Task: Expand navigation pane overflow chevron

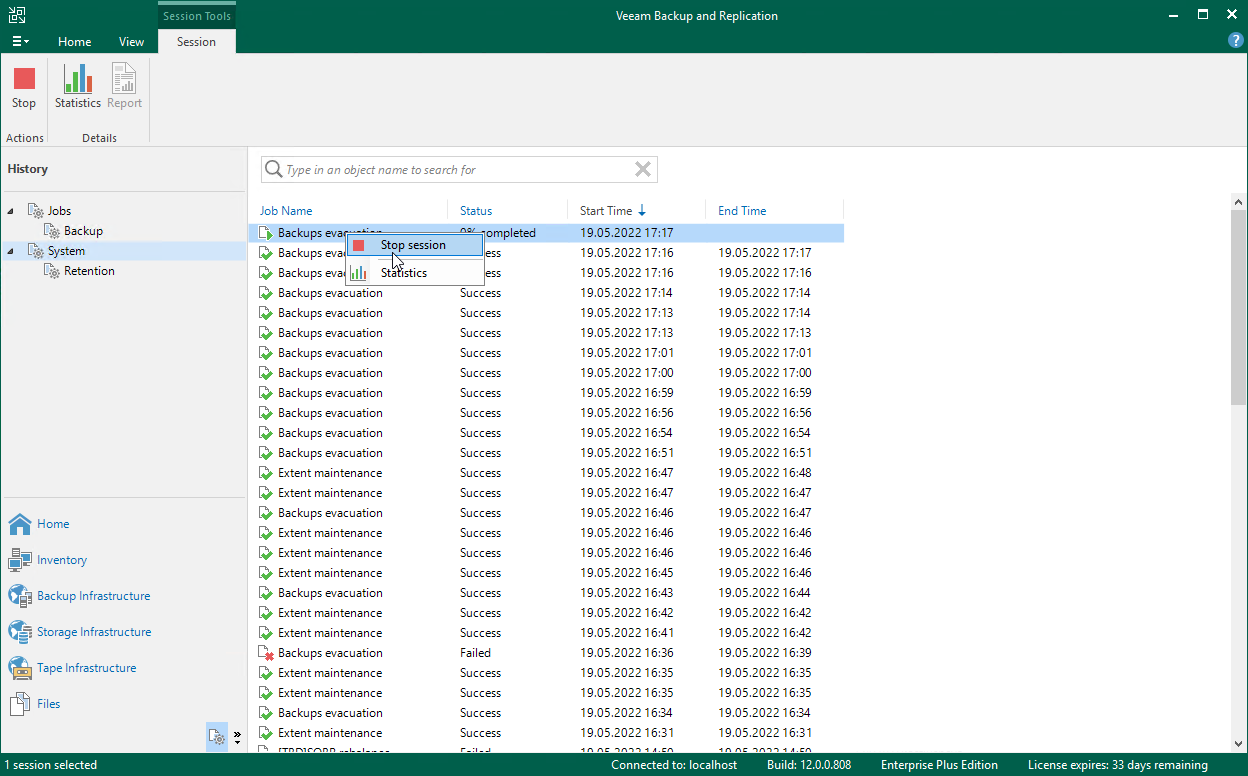Action: click(237, 737)
